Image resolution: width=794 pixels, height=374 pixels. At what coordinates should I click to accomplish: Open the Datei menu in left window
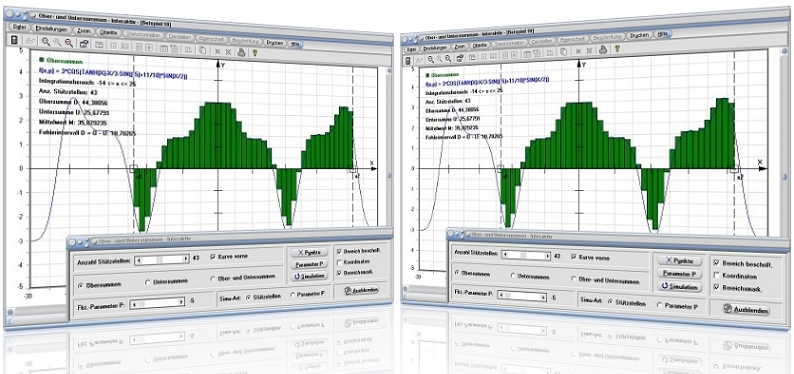(x=19, y=26)
